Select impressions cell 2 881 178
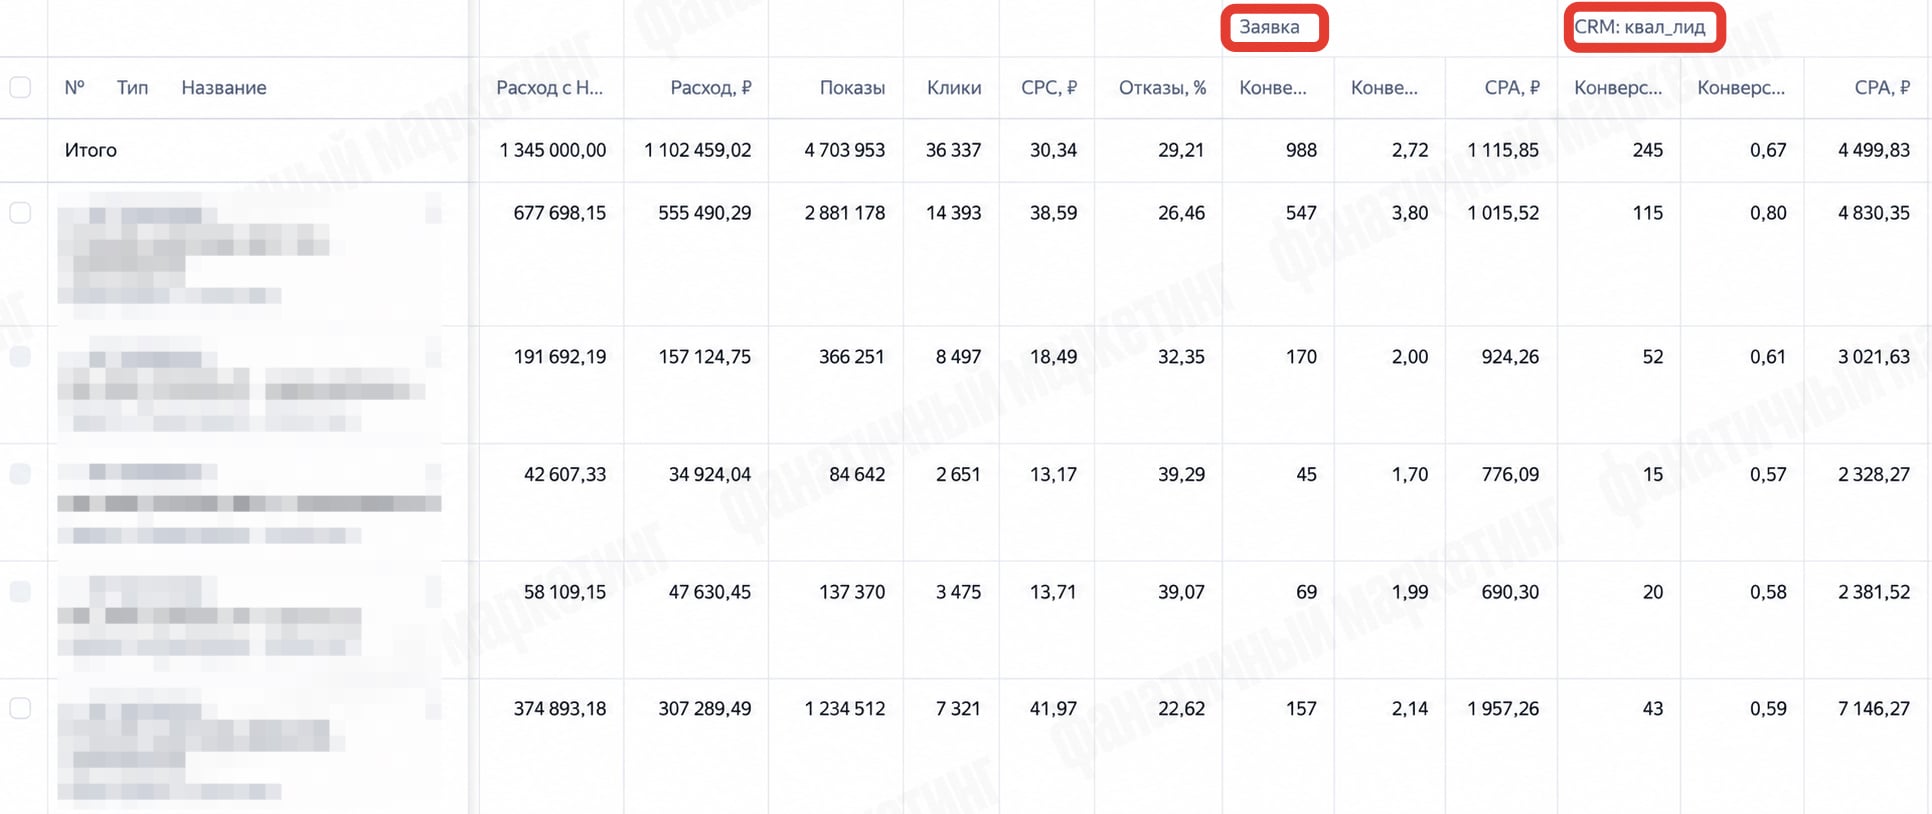 (x=845, y=213)
